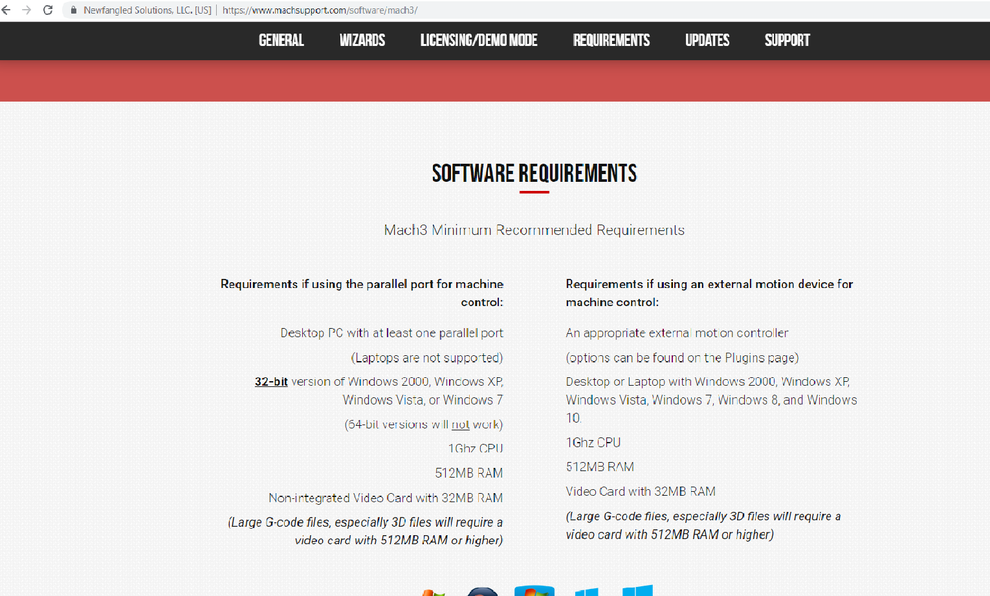Open the Updates navigation item
990x596 pixels.
click(707, 41)
